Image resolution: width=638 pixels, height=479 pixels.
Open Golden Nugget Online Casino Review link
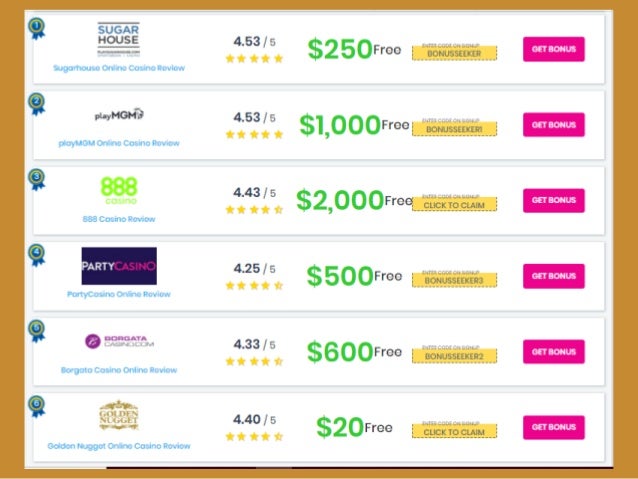click(x=119, y=446)
